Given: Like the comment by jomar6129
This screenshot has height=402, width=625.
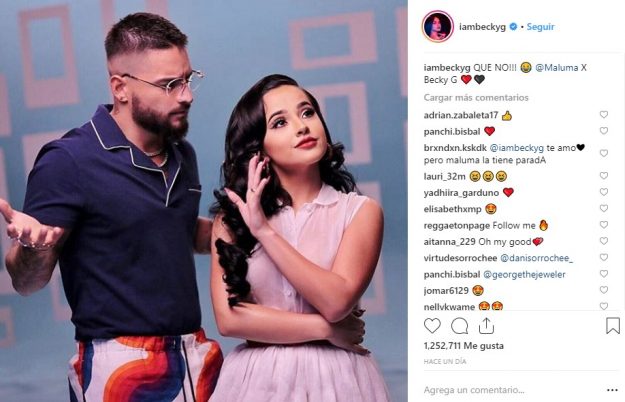Looking at the screenshot, I should point(604,290).
